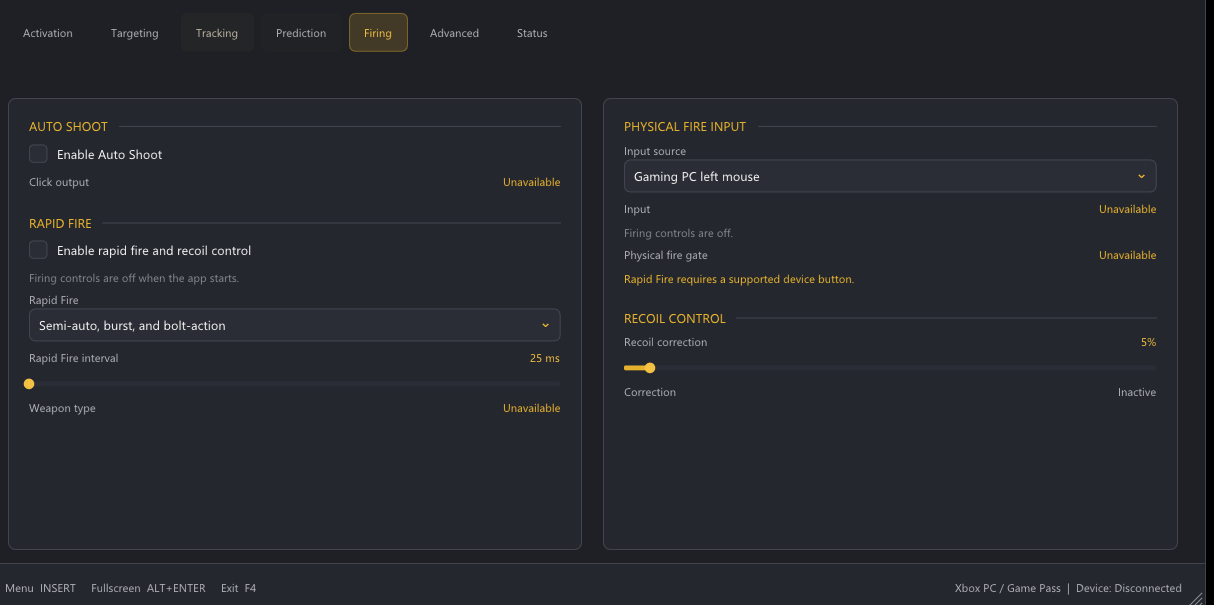Click the resize grip in window corner

pyautogui.click(x=1195, y=598)
